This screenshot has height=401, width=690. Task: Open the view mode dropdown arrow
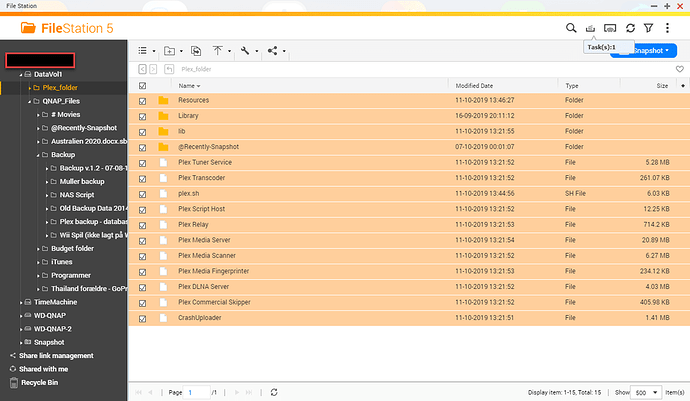tap(154, 51)
